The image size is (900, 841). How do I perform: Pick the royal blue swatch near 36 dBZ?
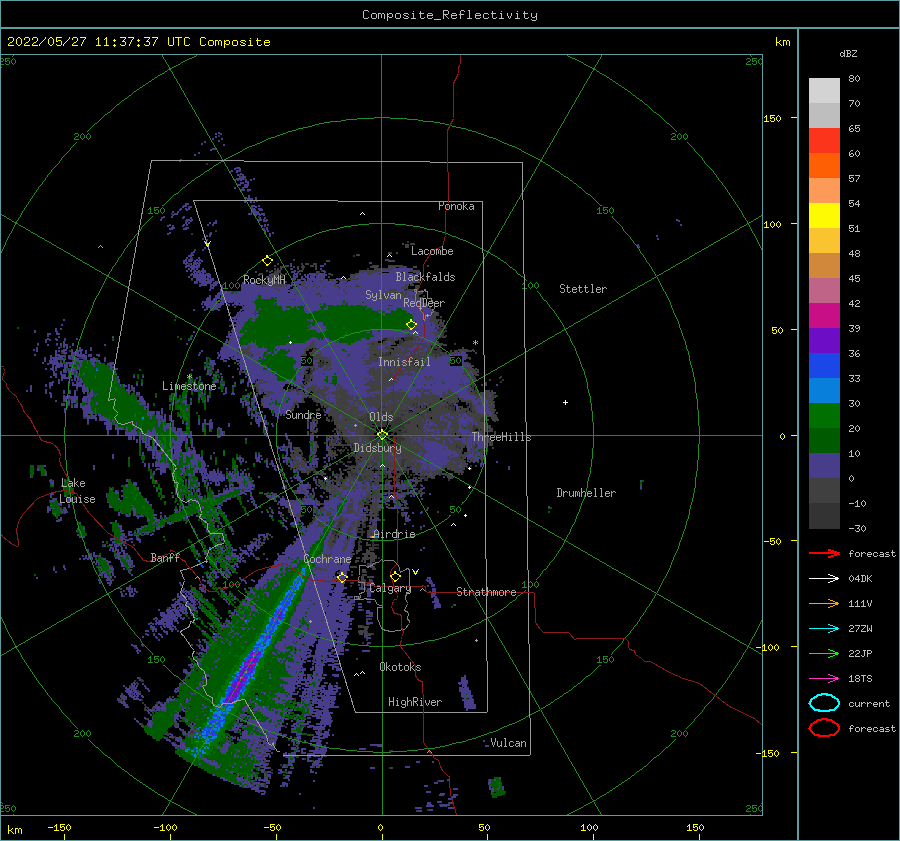(824, 366)
